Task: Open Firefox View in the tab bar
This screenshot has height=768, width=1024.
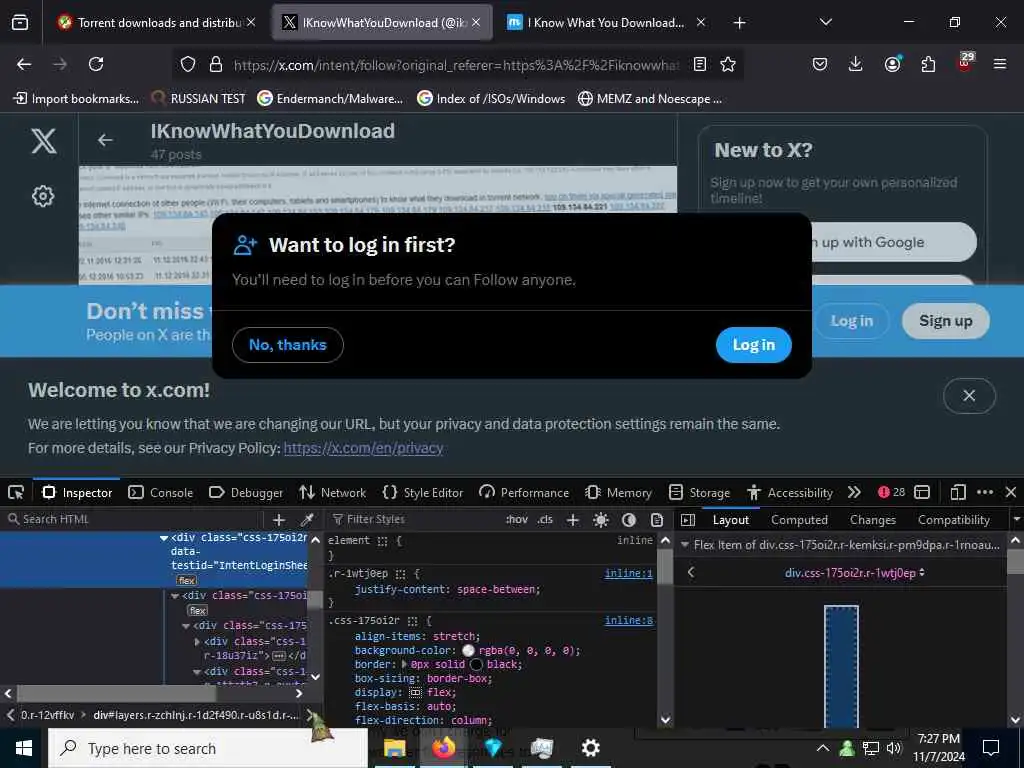Action: pyautogui.click(x=20, y=23)
